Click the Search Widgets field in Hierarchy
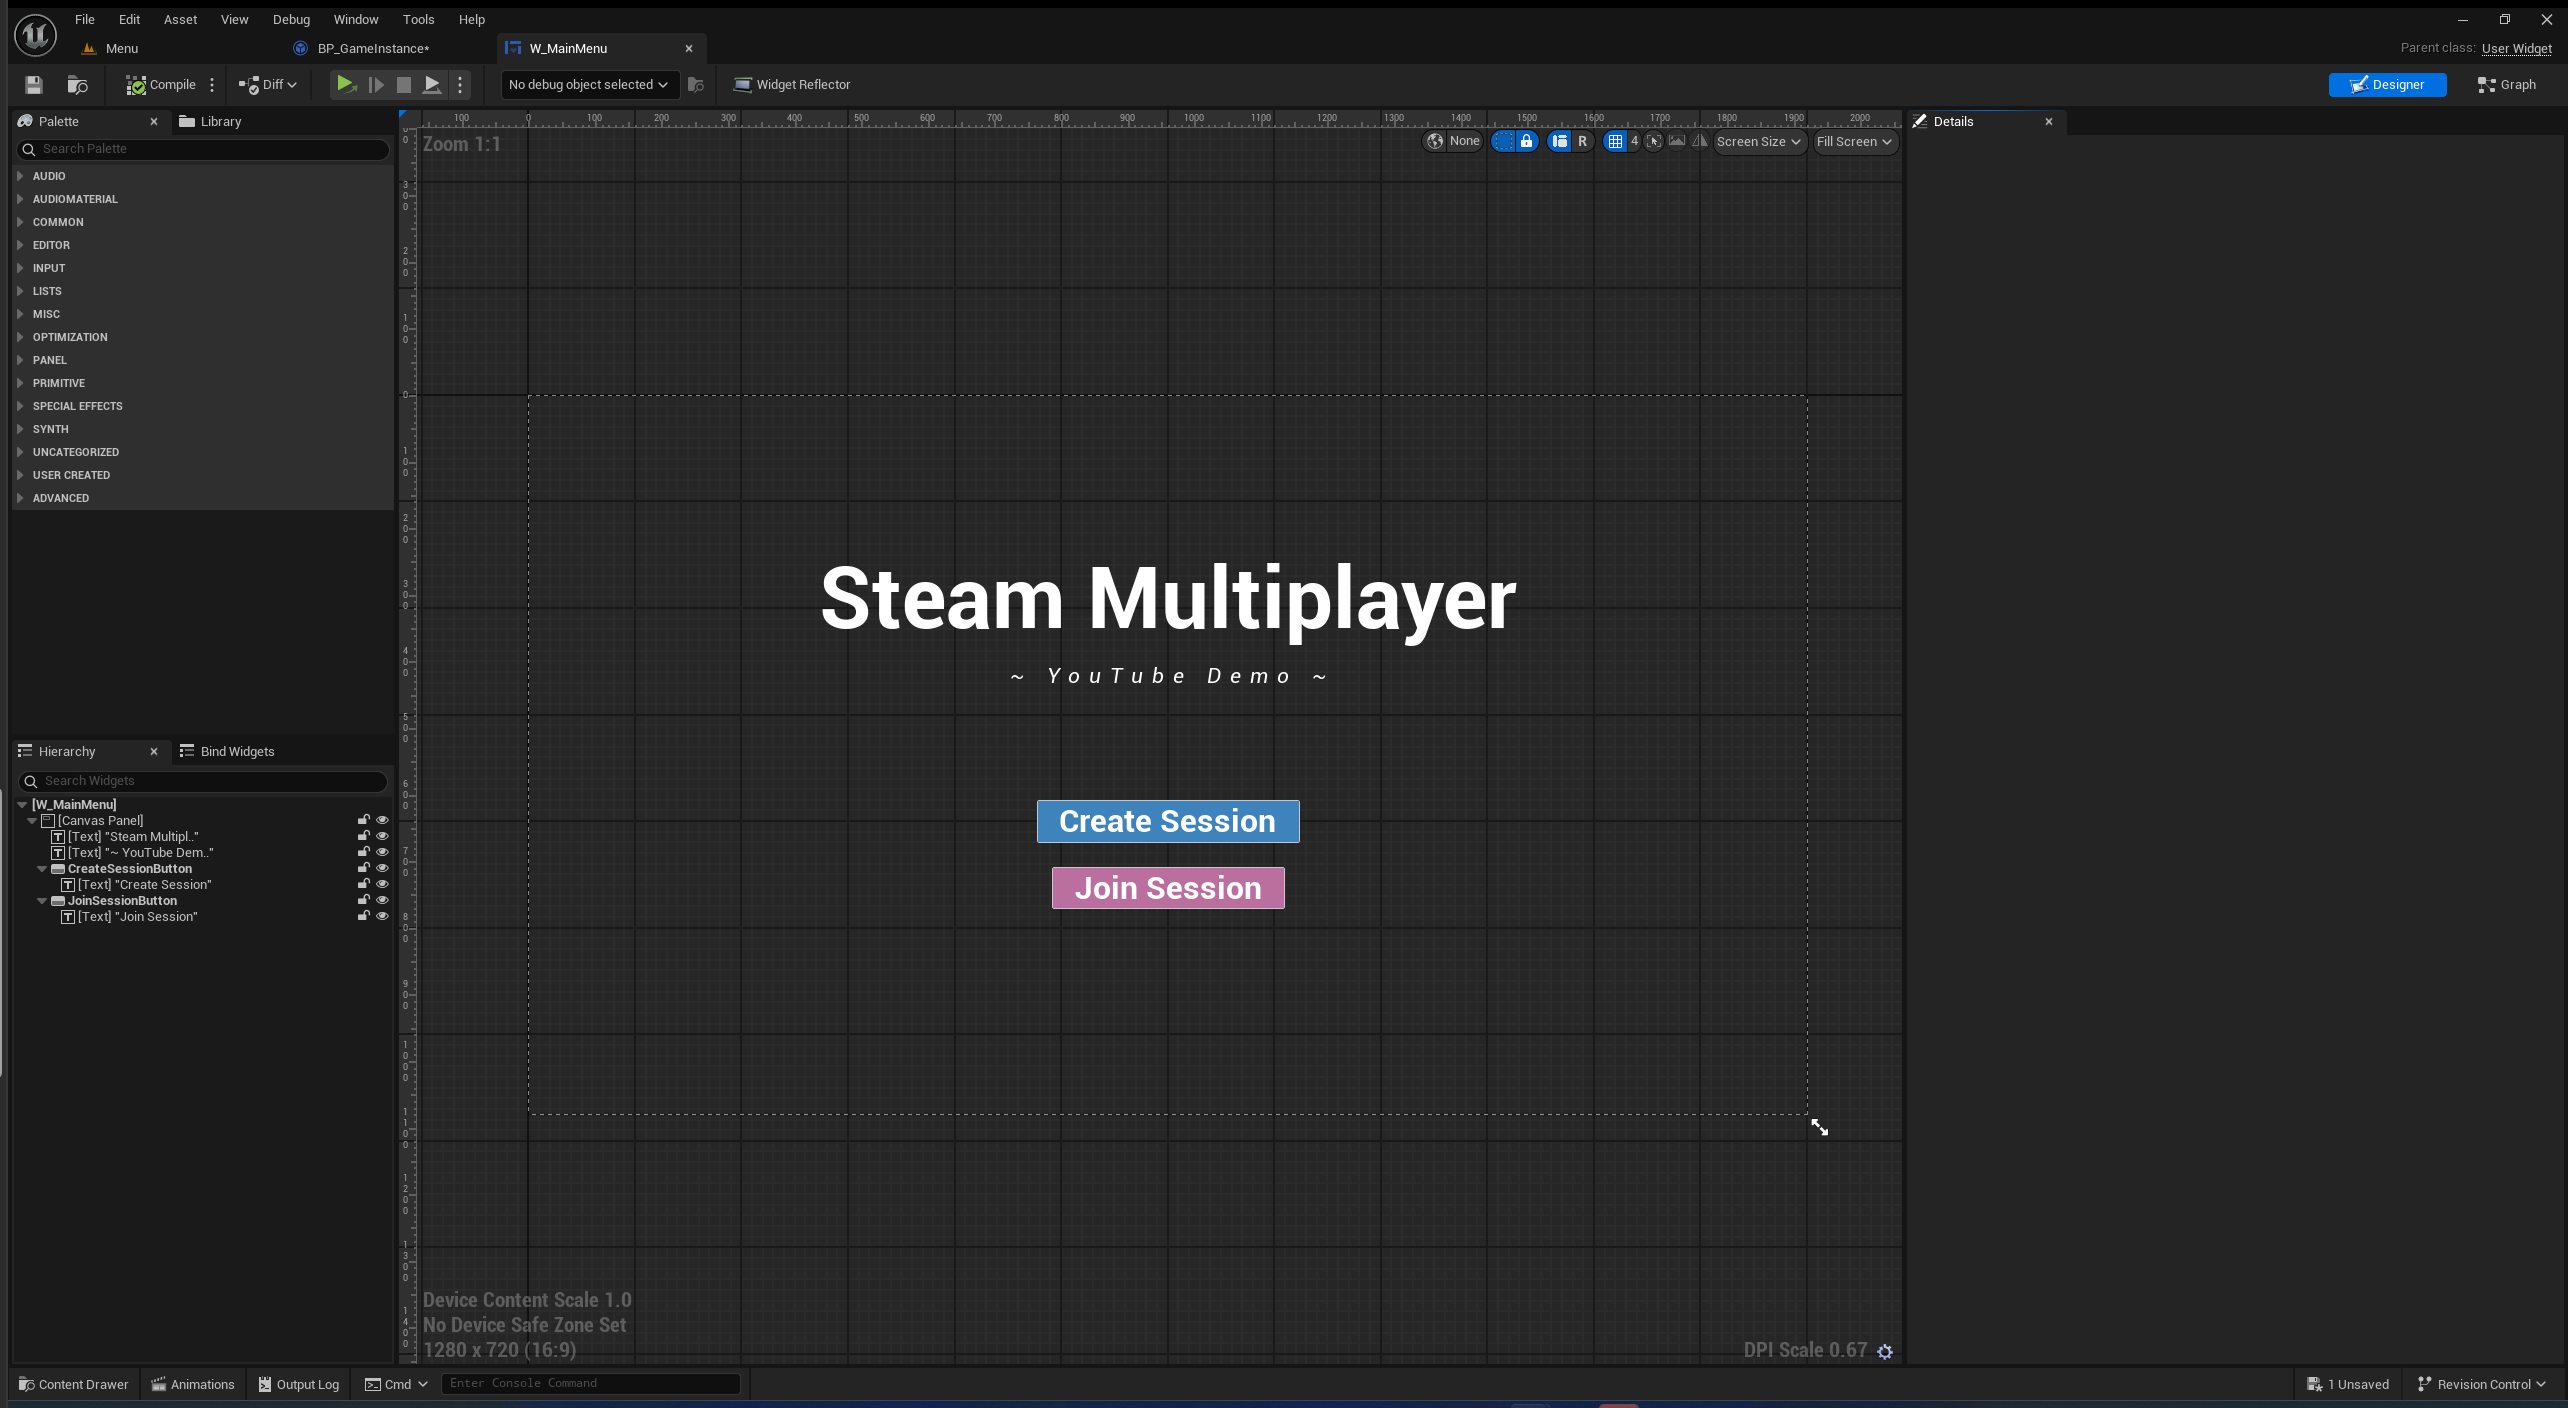The image size is (2568, 1408). pos(203,781)
